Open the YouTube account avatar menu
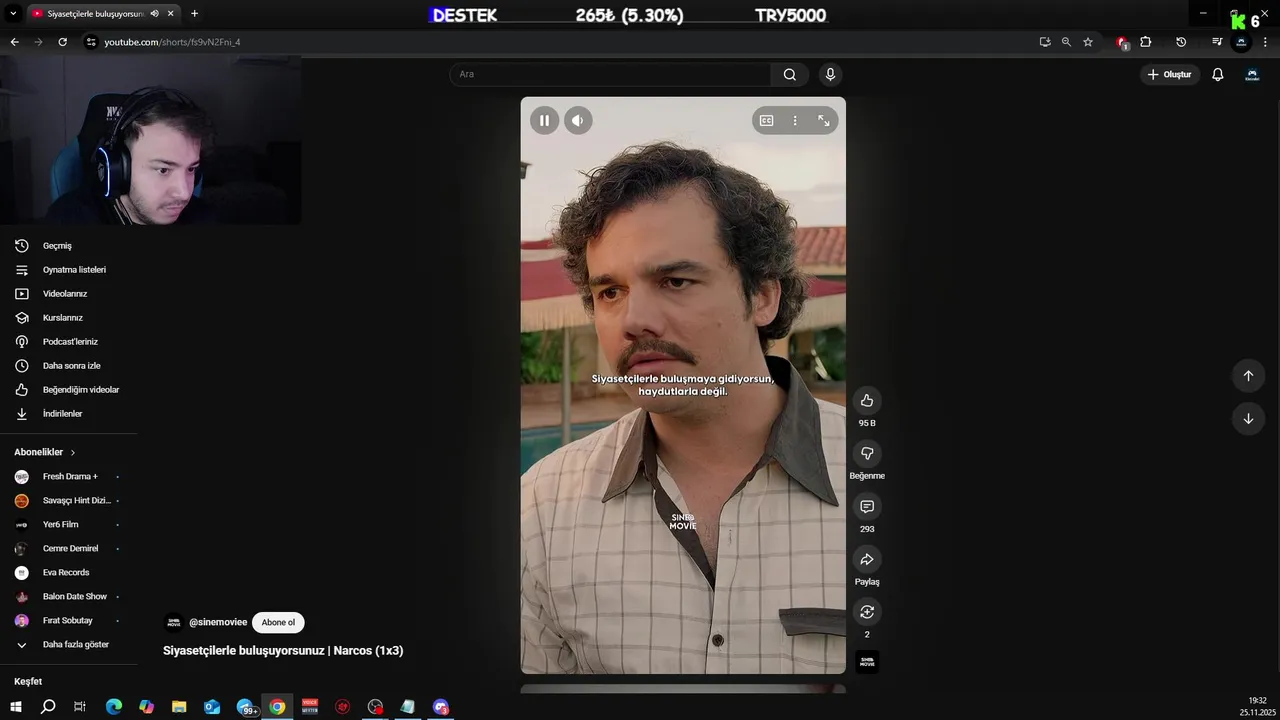 point(1252,74)
